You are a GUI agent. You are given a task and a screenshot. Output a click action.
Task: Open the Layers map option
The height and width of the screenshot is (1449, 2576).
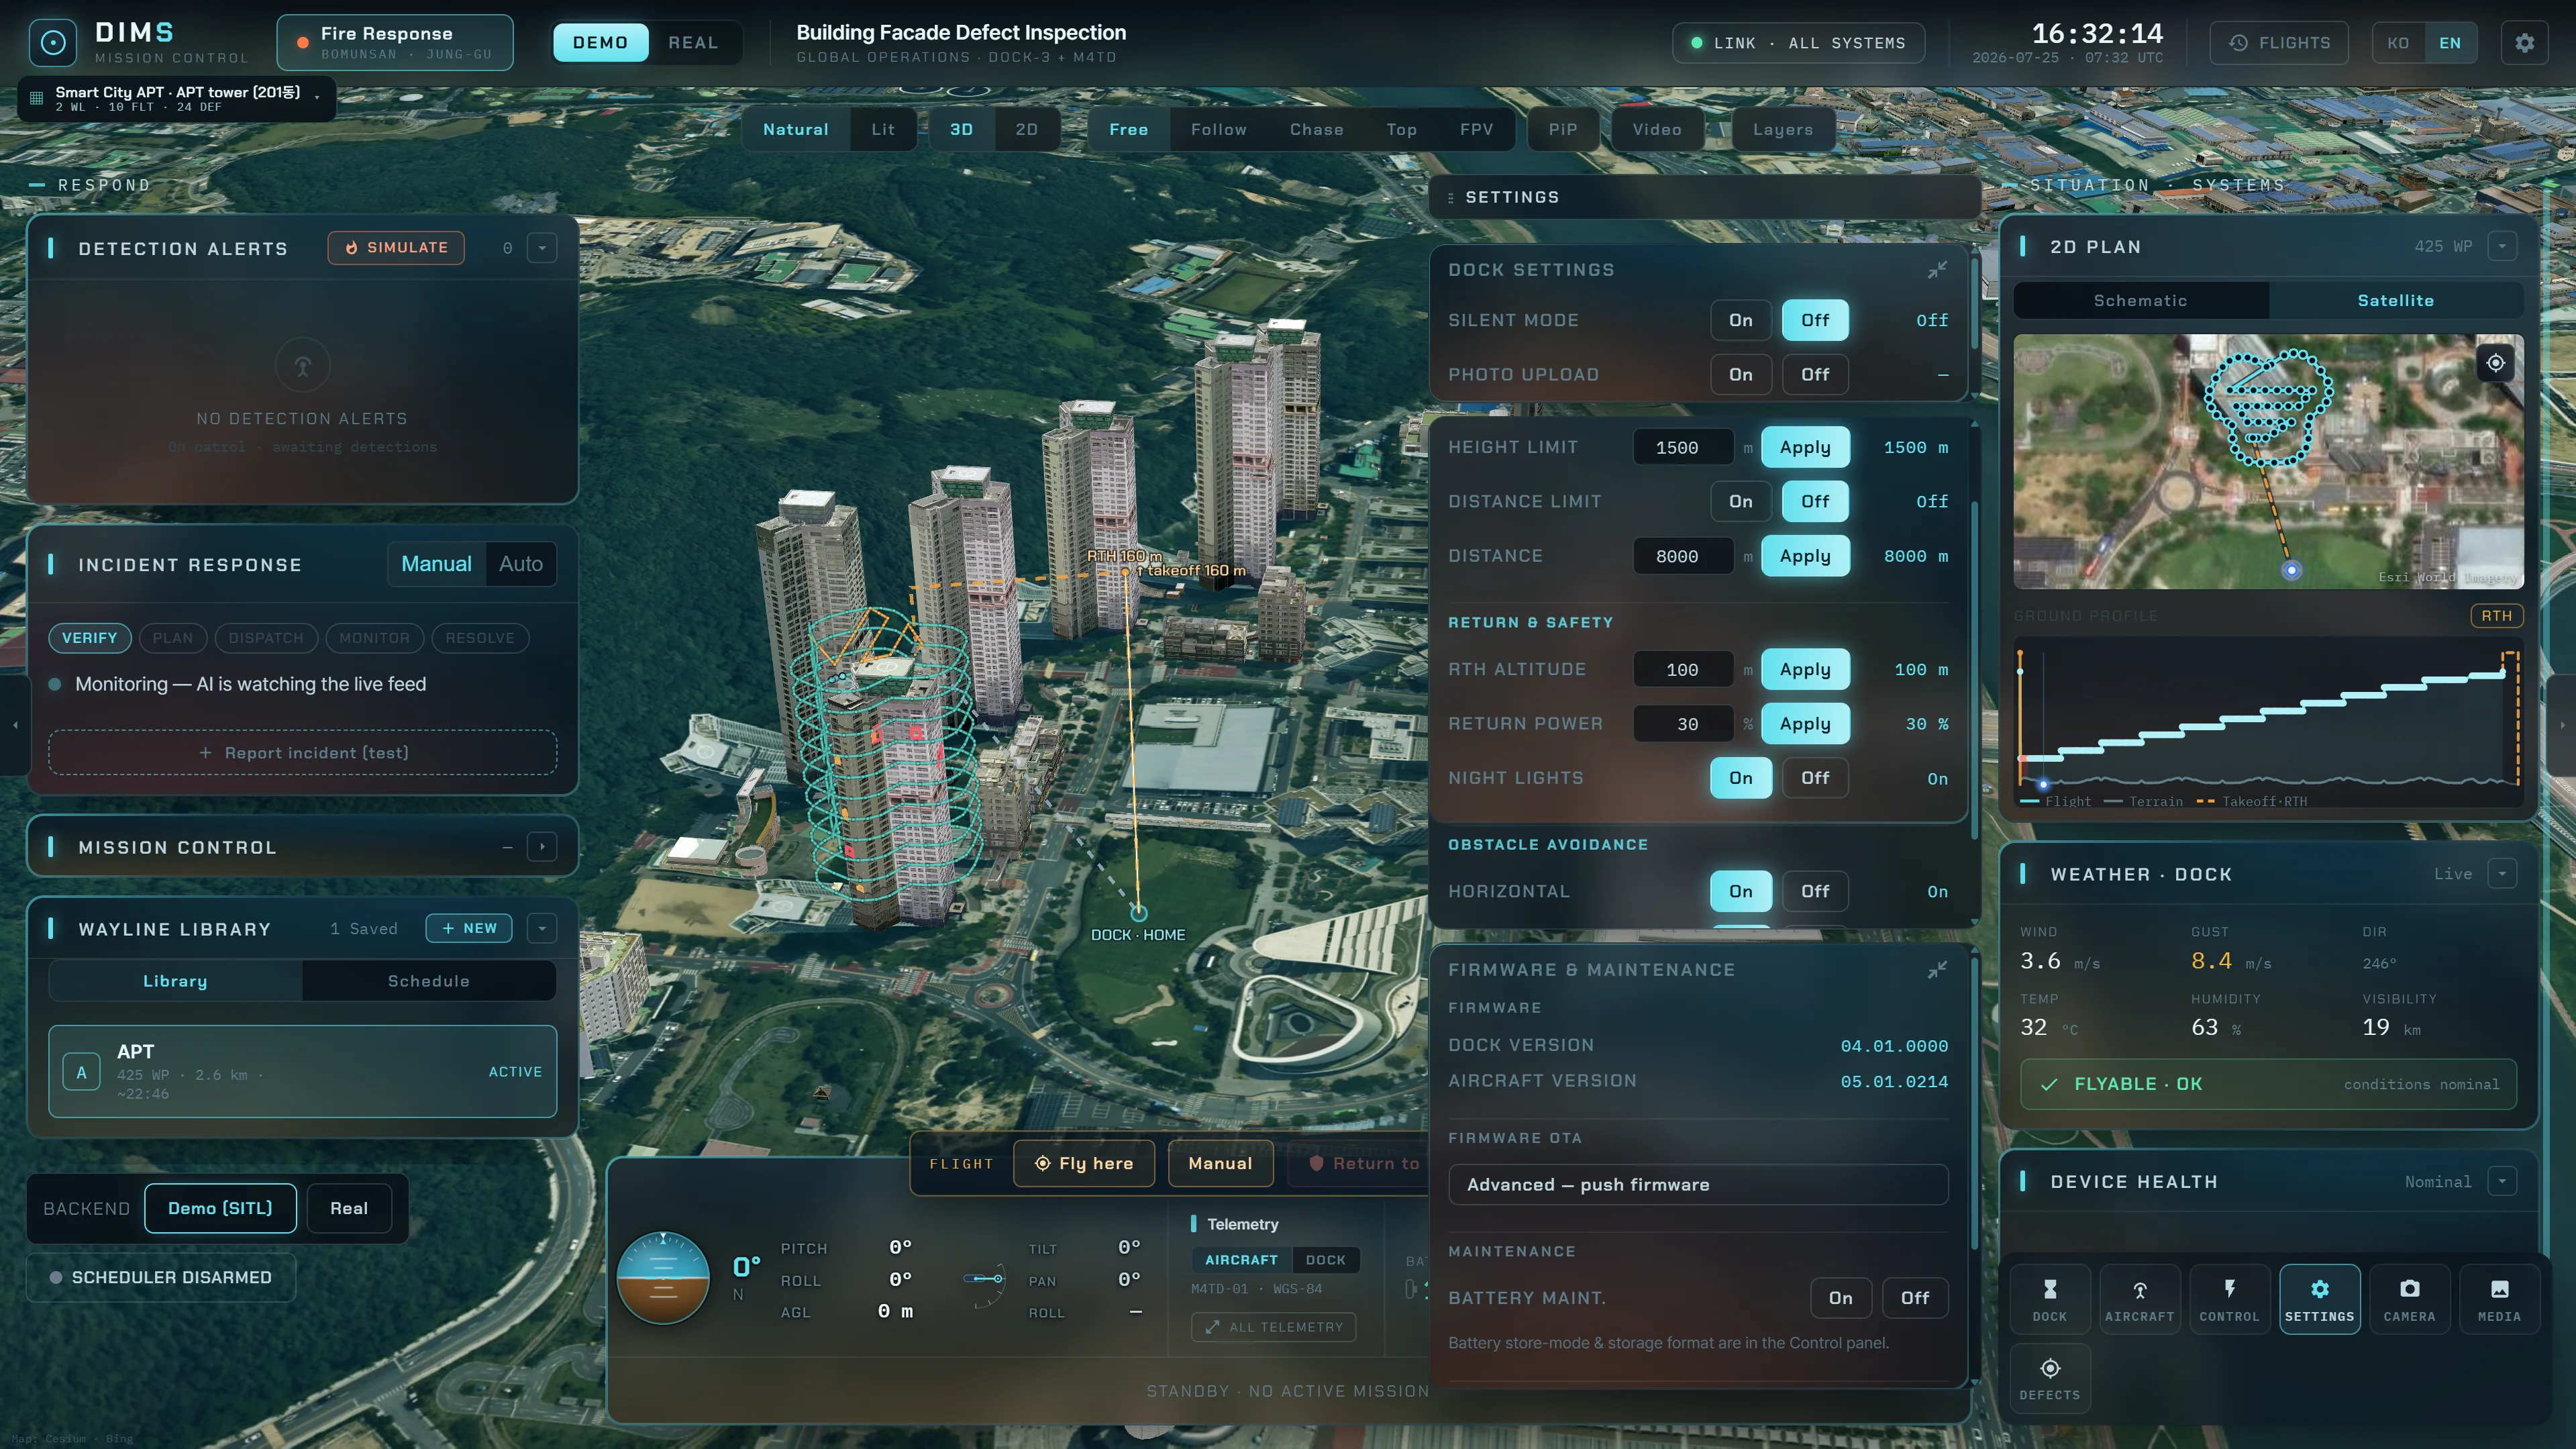point(1782,130)
